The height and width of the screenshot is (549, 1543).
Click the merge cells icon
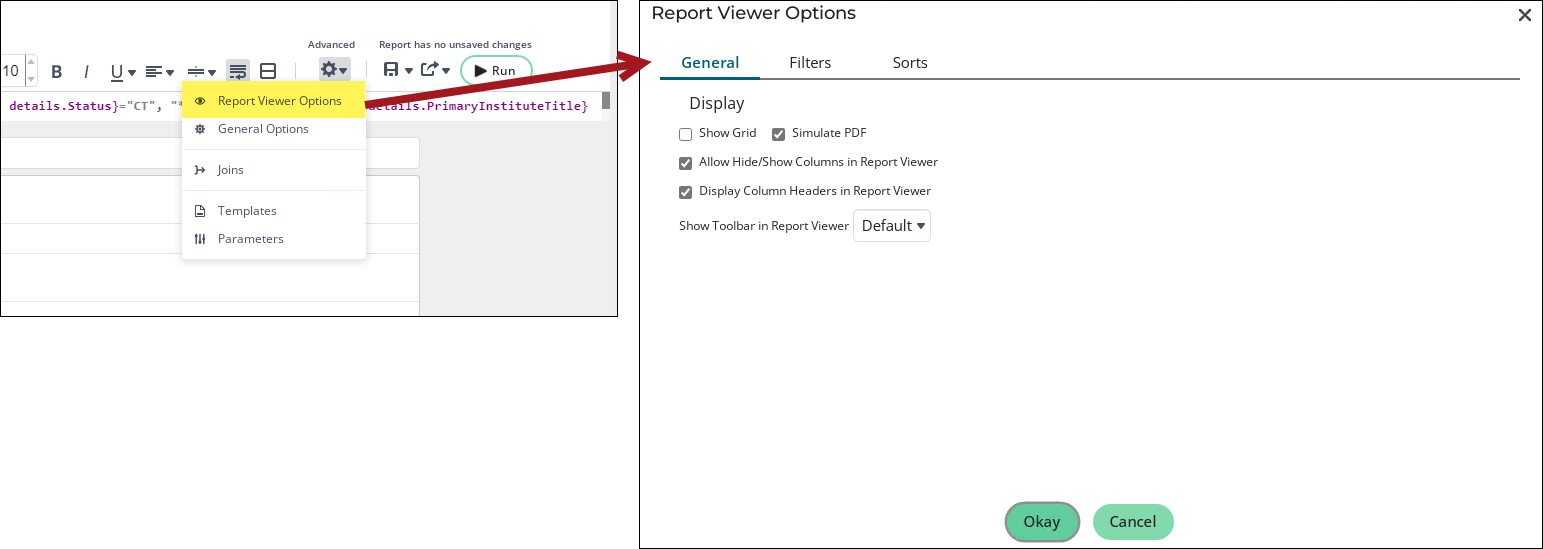[268, 71]
